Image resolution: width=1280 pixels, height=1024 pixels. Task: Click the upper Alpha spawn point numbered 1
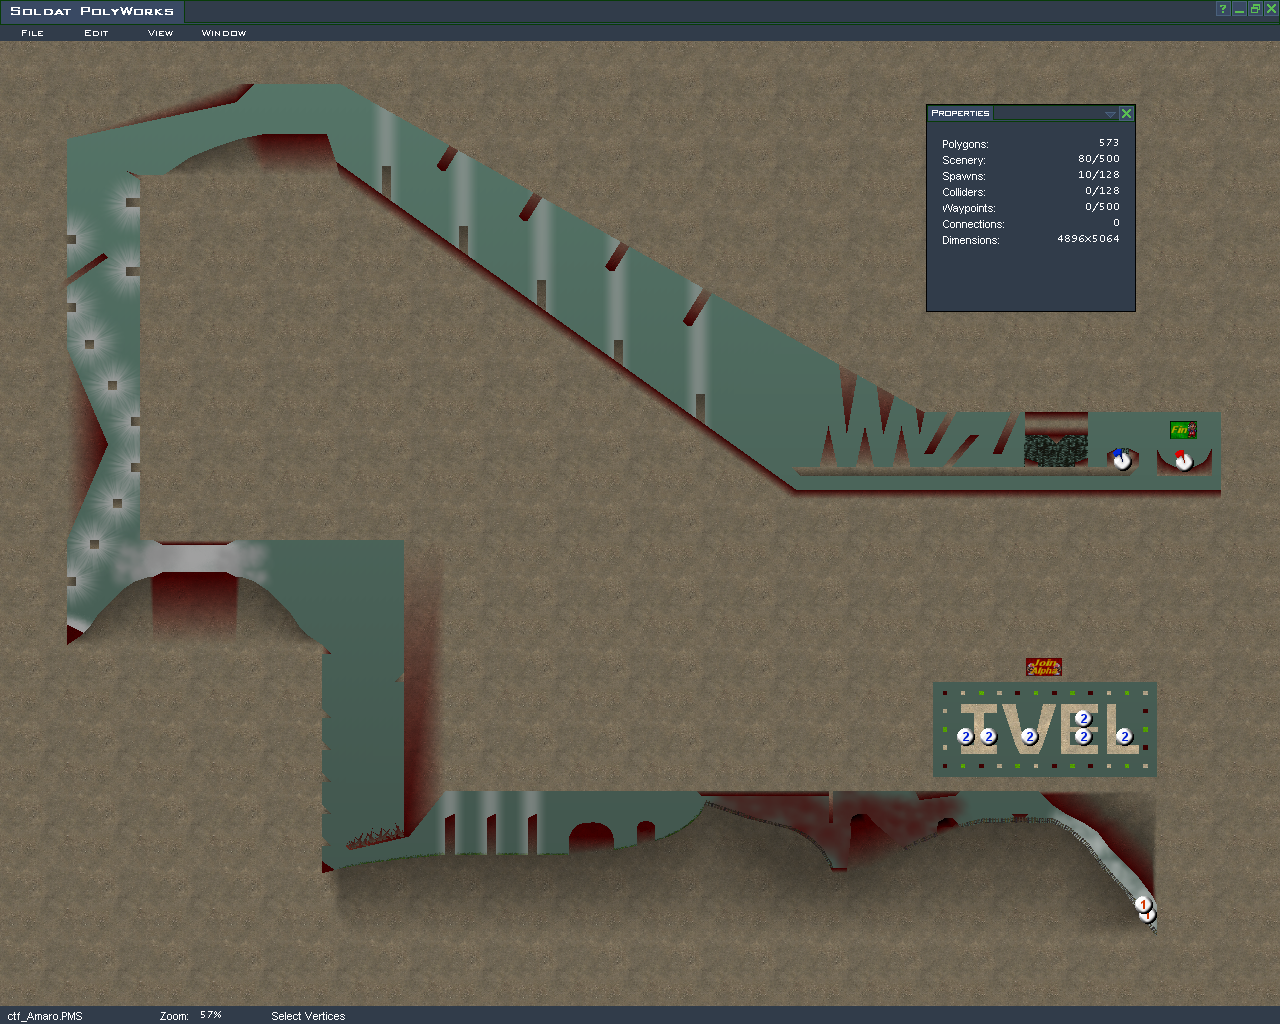1143,904
